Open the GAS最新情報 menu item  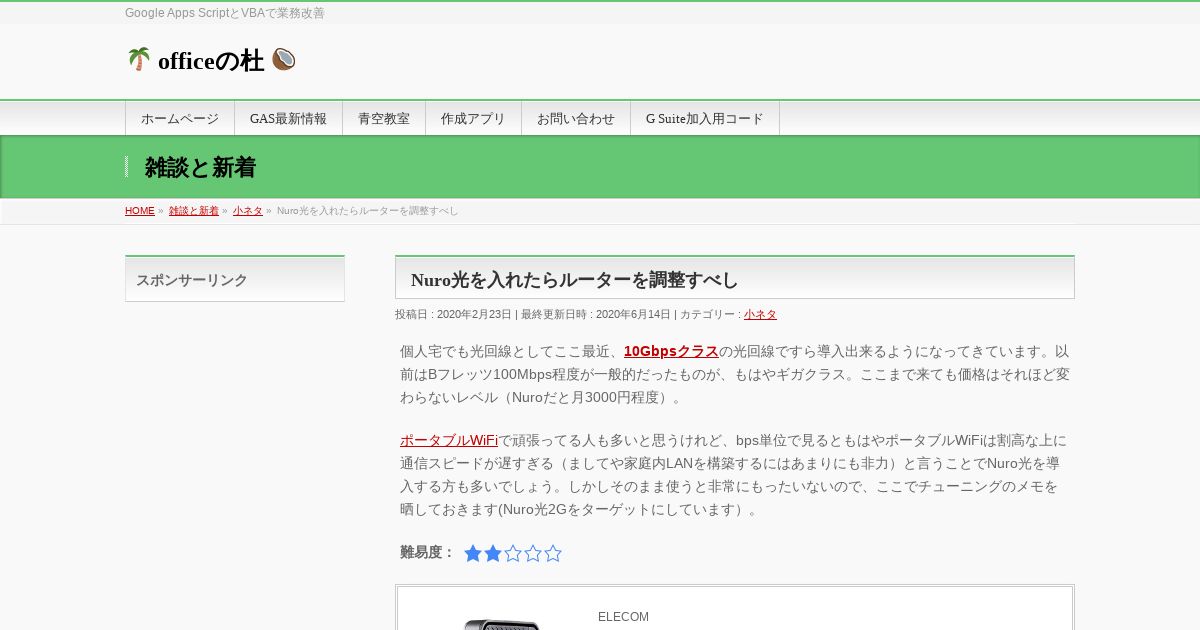(288, 118)
